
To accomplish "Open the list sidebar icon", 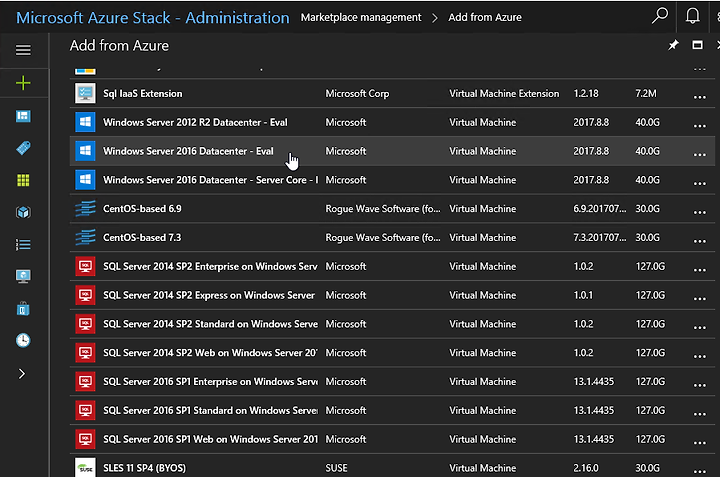I will (23, 245).
